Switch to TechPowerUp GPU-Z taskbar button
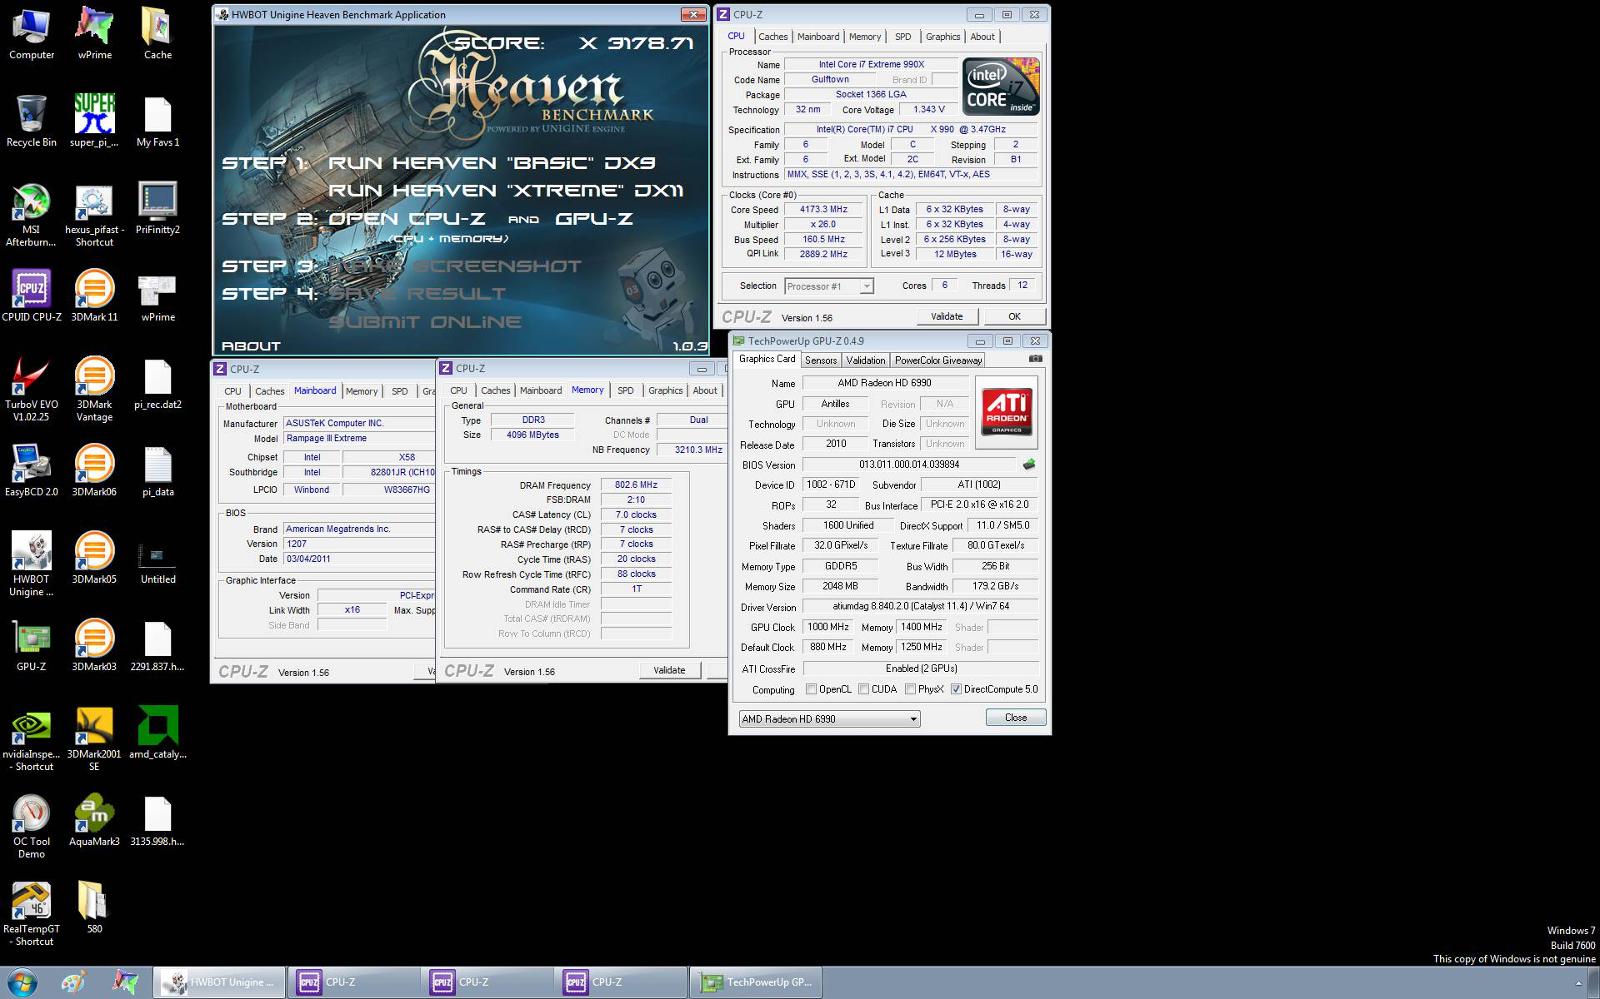The width and height of the screenshot is (1600, 999). pyautogui.click(x=757, y=982)
